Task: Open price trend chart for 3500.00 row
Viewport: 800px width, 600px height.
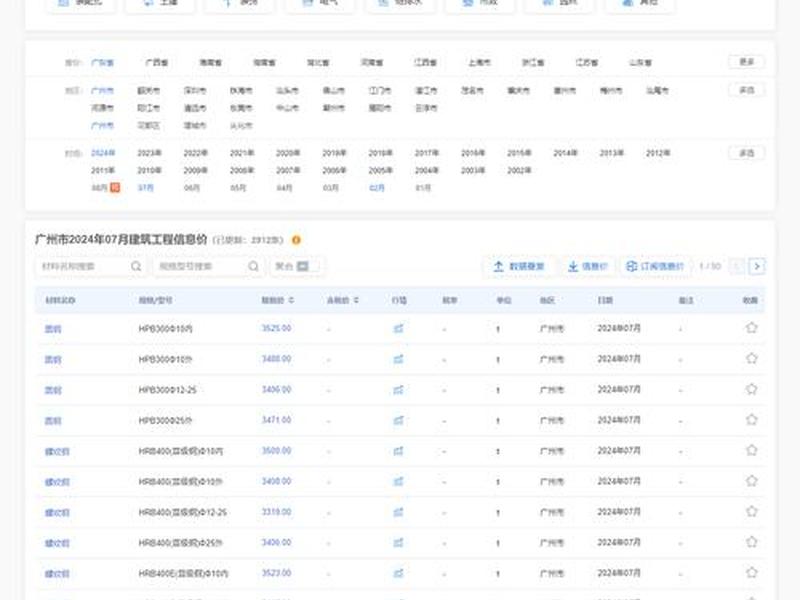Action: 398,451
